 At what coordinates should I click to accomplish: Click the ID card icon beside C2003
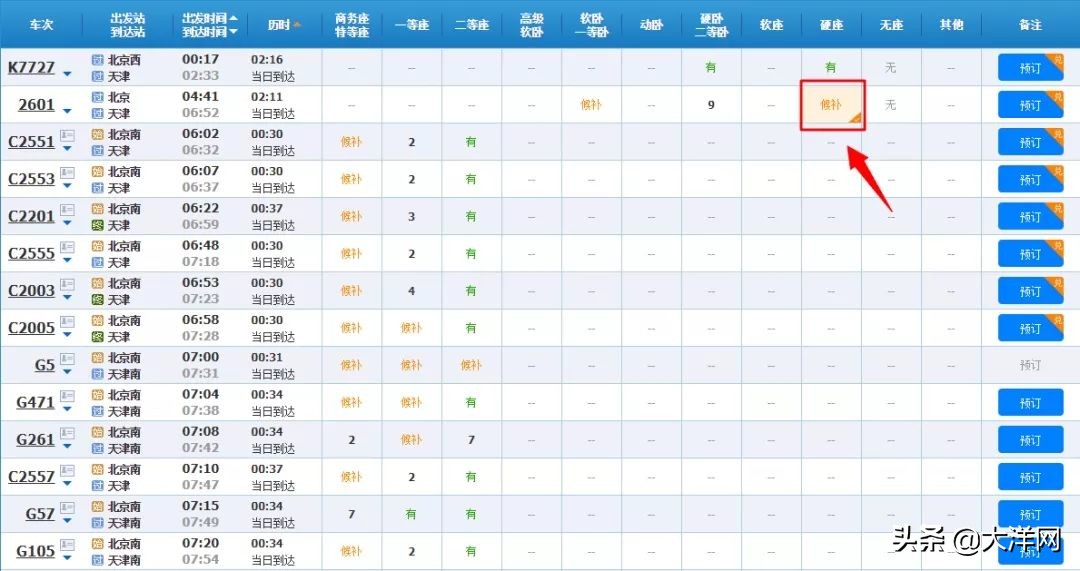click(x=67, y=284)
